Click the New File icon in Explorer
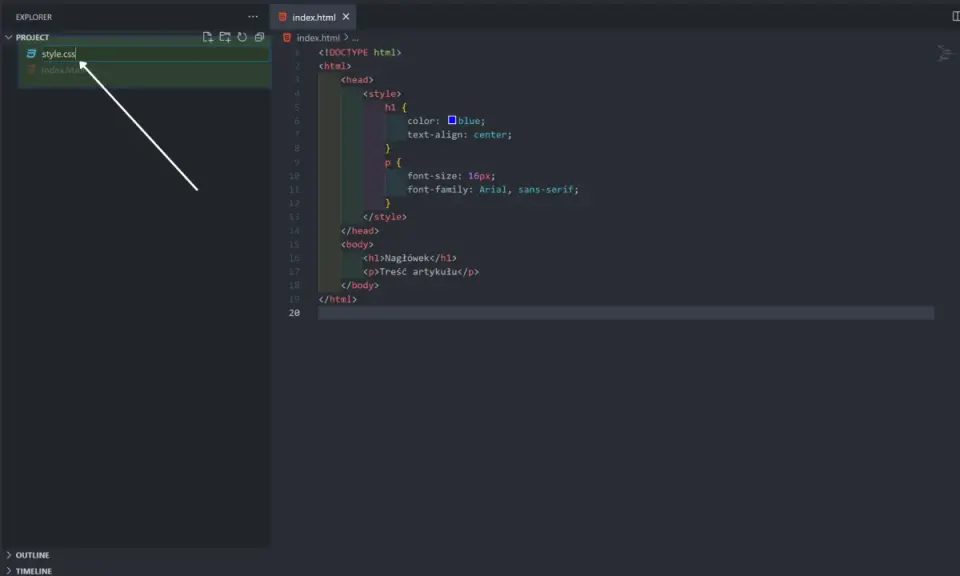960x576 pixels. click(208, 37)
